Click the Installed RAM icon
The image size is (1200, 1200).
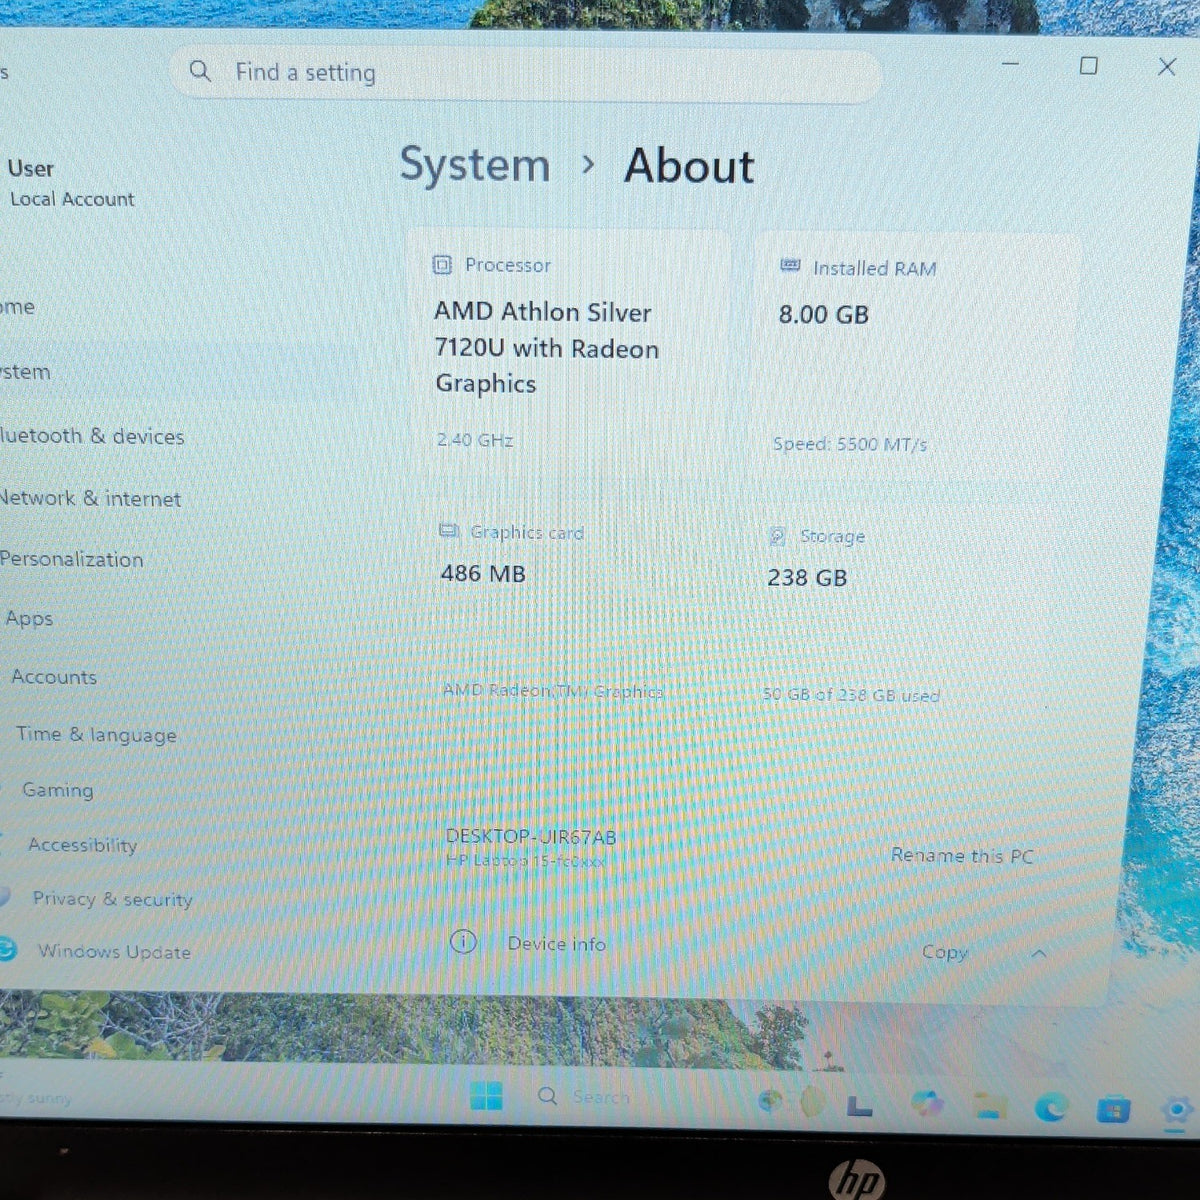tap(790, 266)
